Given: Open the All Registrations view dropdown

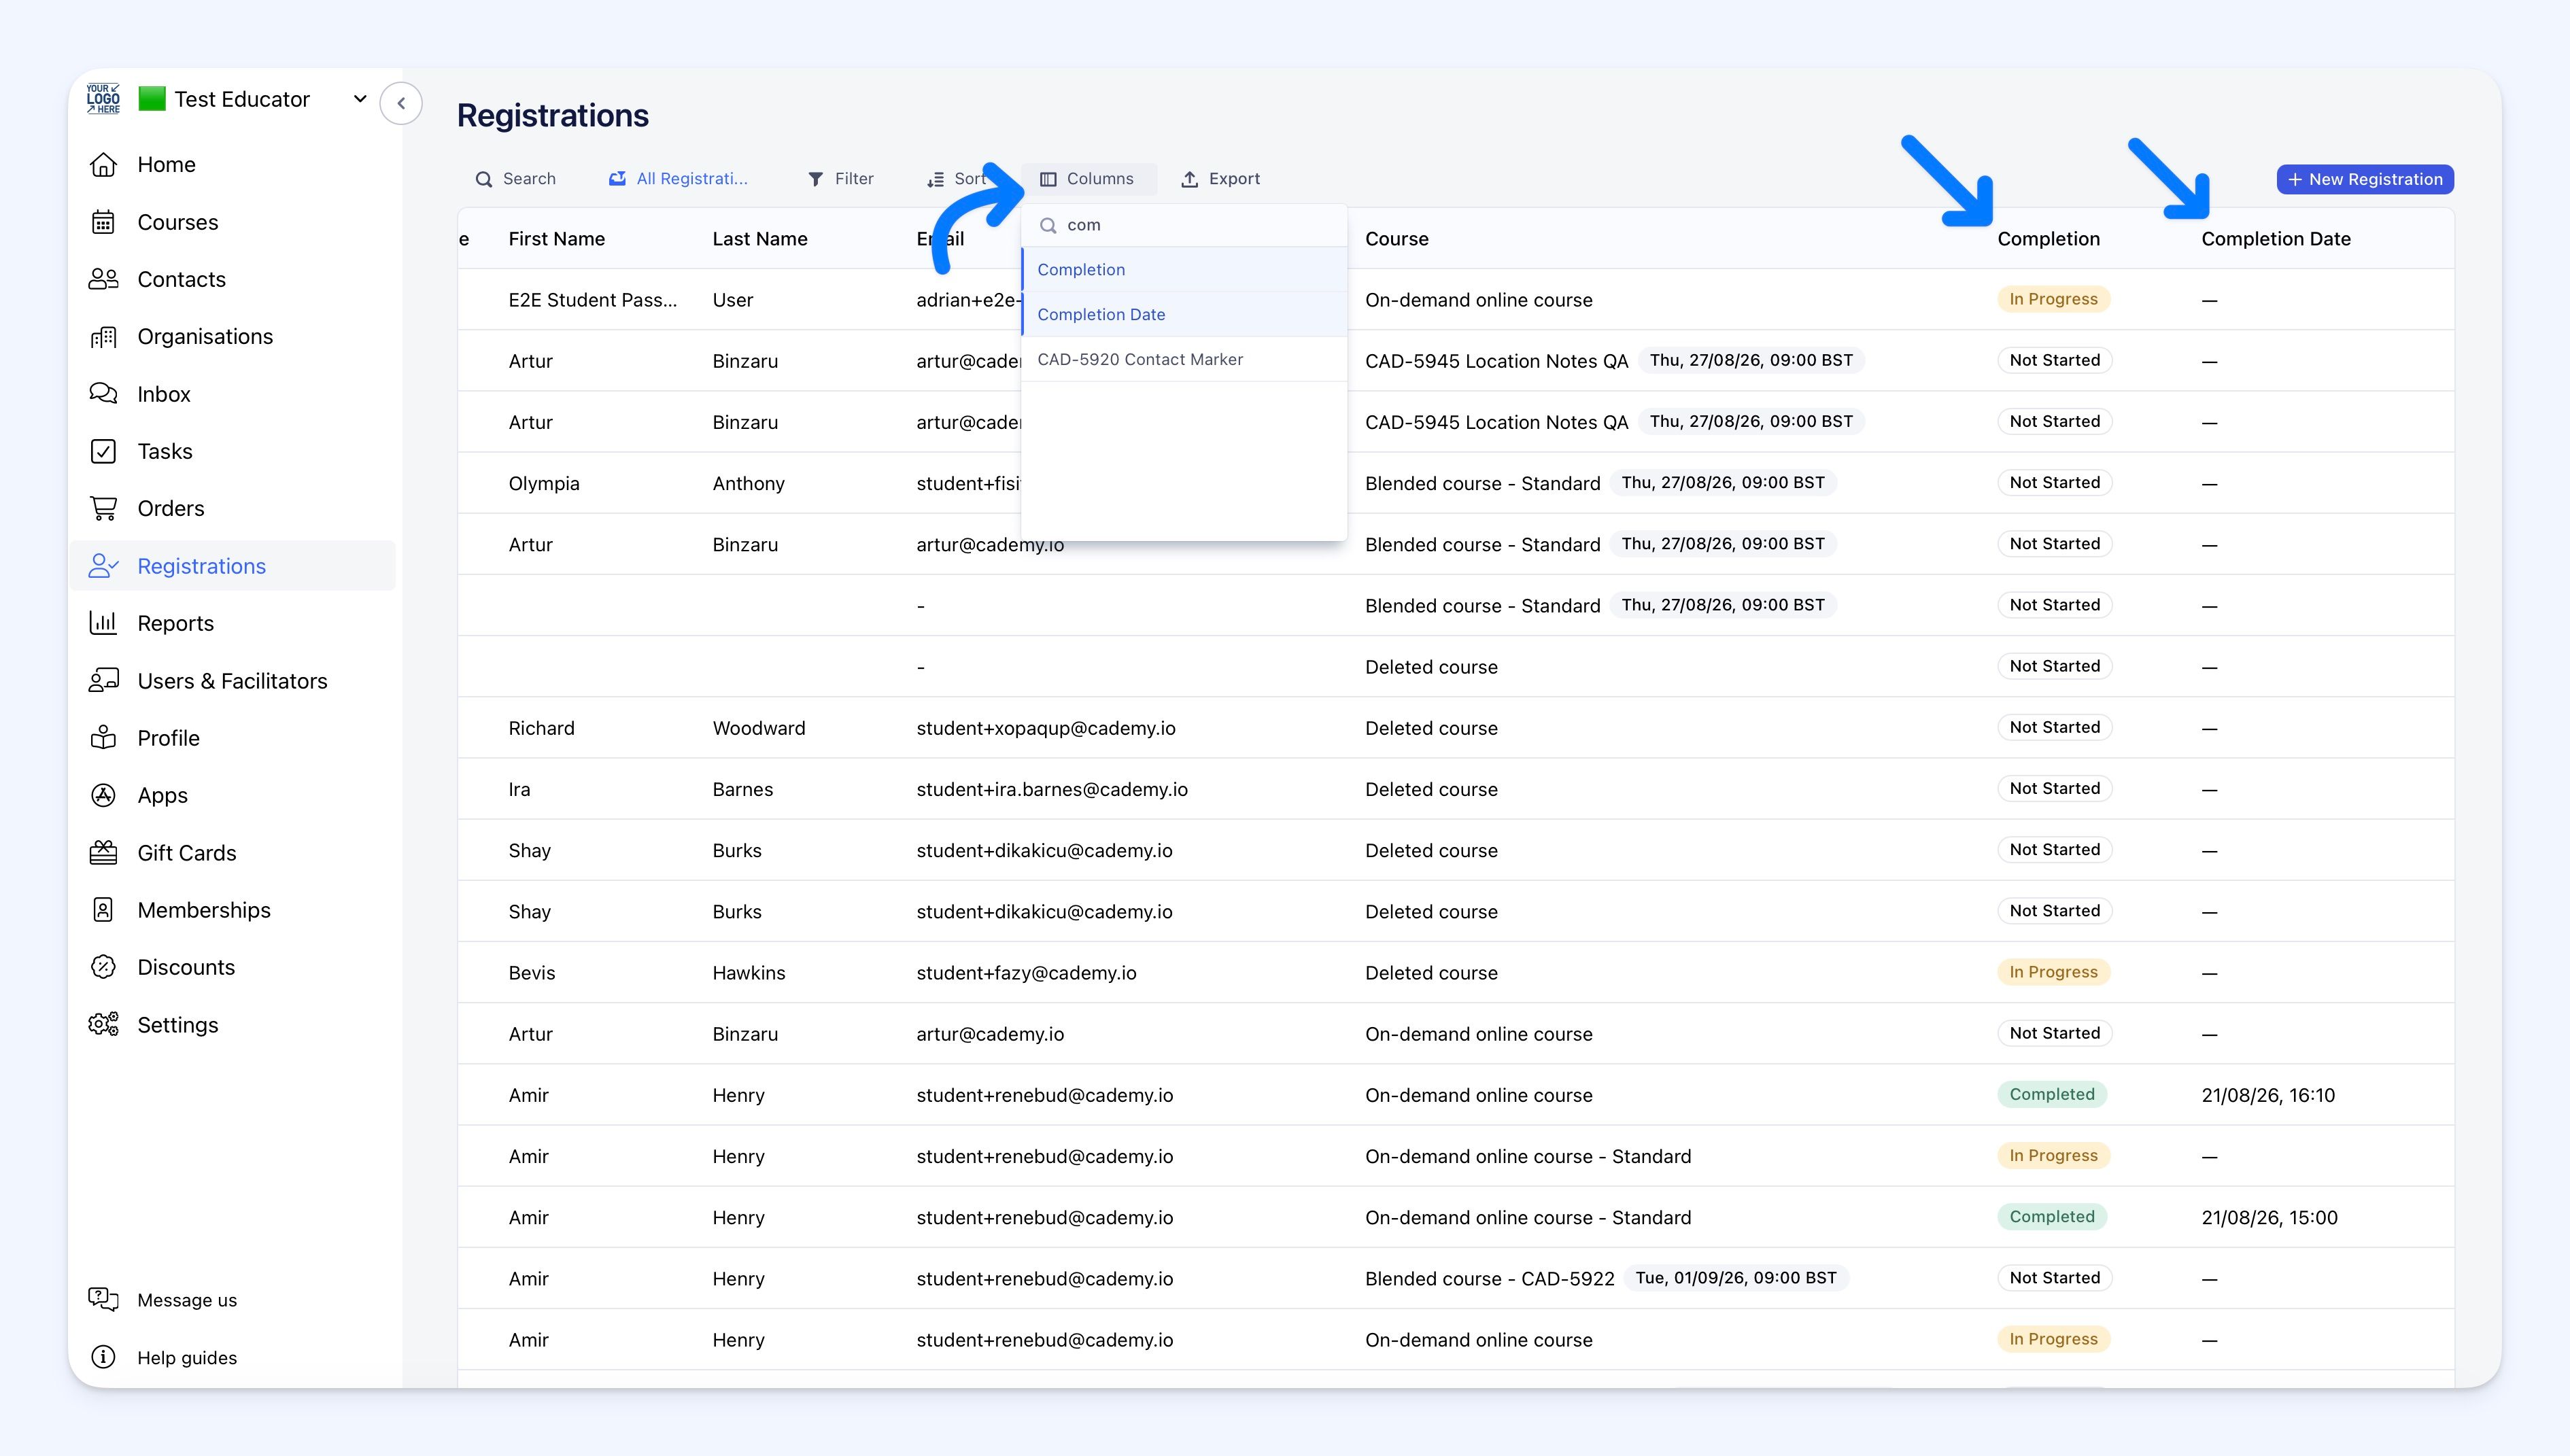Looking at the screenshot, I should pos(679,179).
